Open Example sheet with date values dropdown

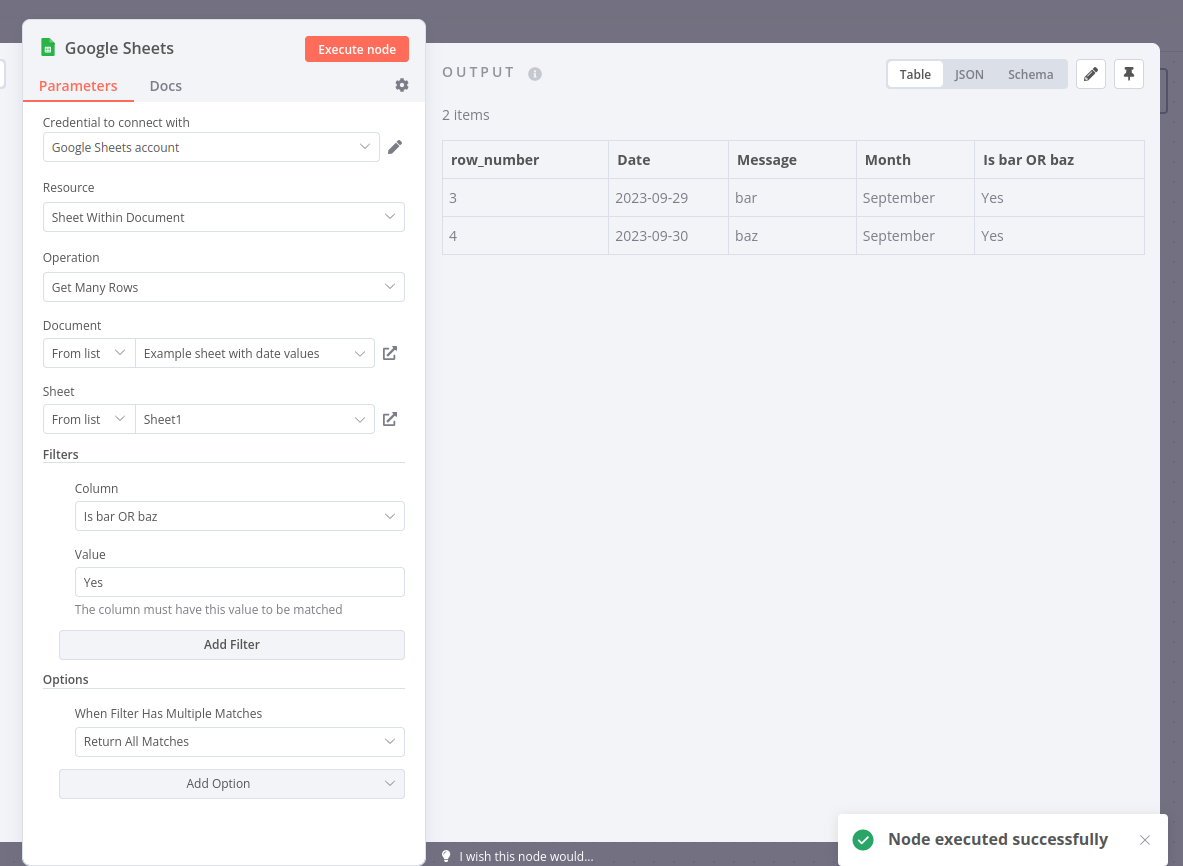[x=255, y=353]
